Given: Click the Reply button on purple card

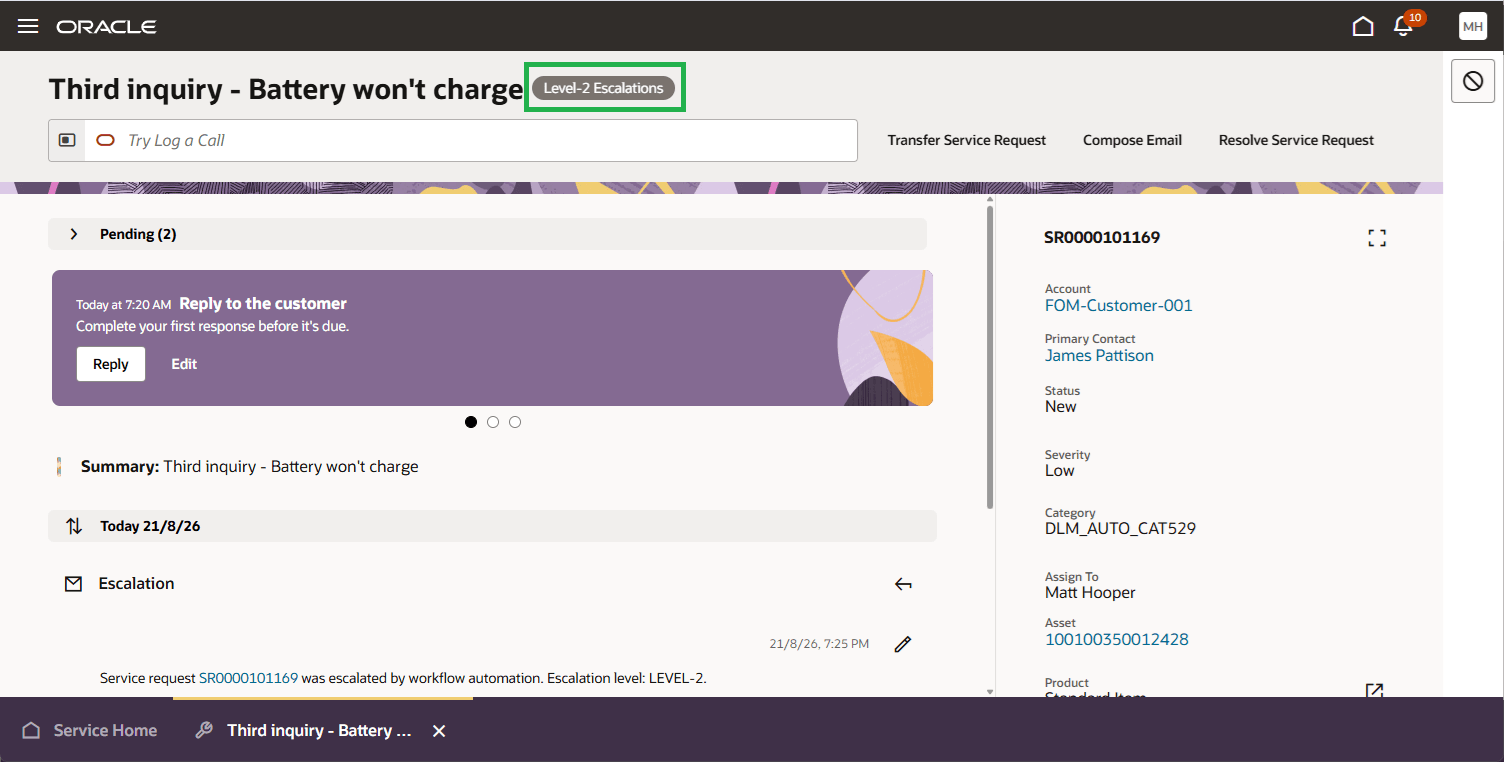Looking at the screenshot, I should 111,364.
